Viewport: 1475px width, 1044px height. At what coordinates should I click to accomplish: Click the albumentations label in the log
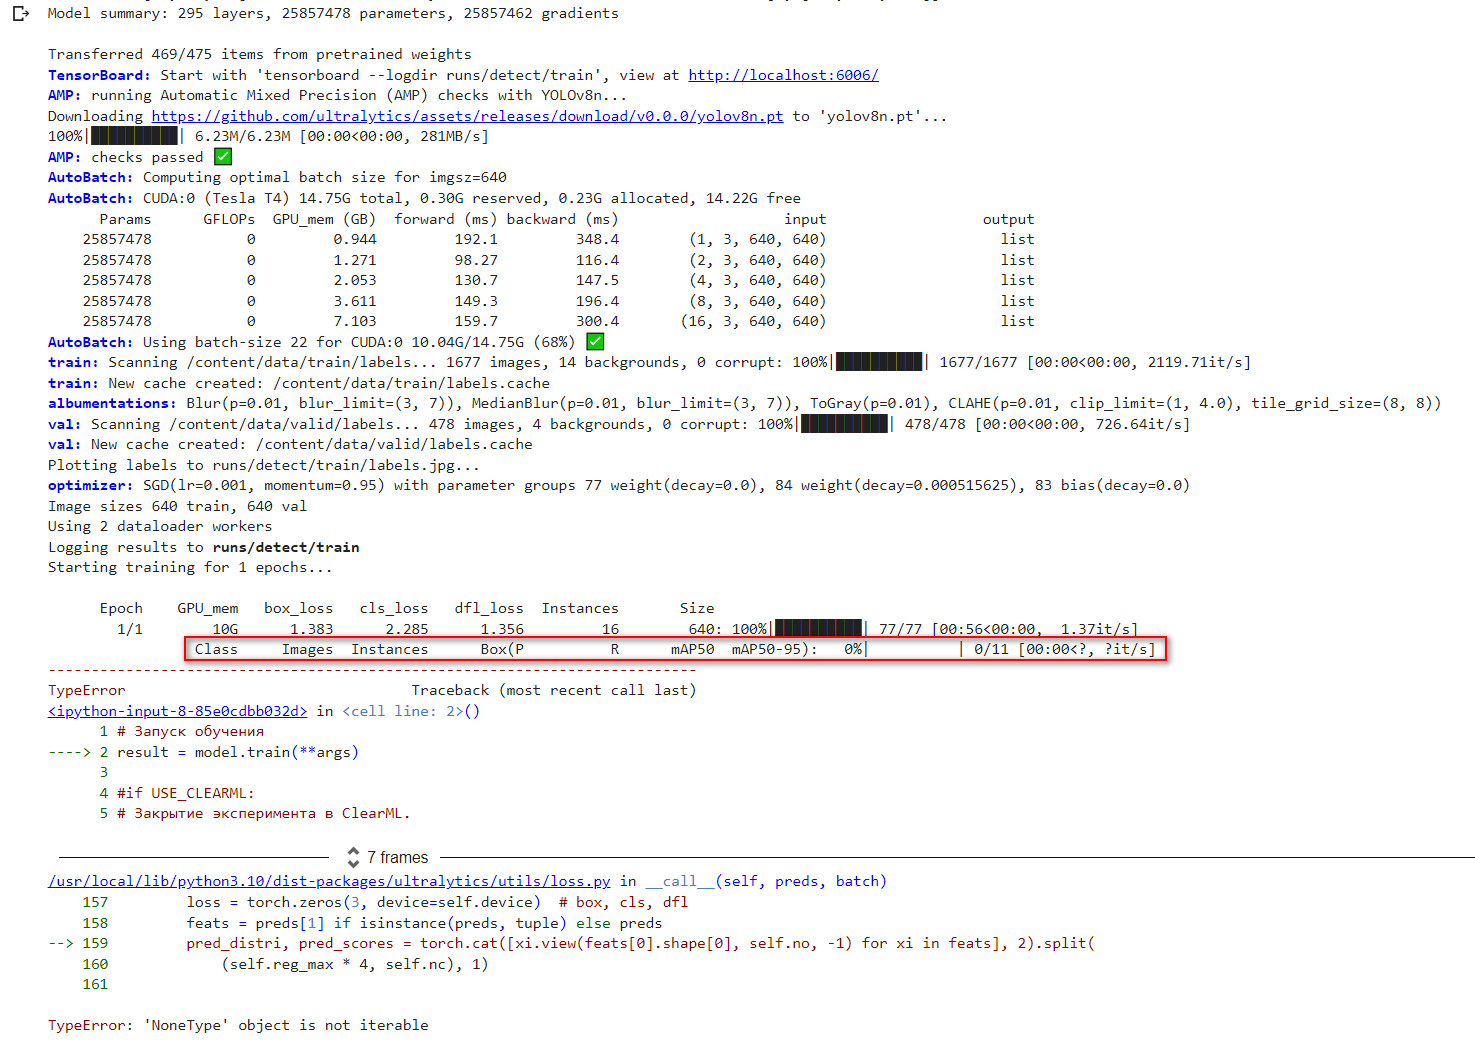[x=111, y=403]
